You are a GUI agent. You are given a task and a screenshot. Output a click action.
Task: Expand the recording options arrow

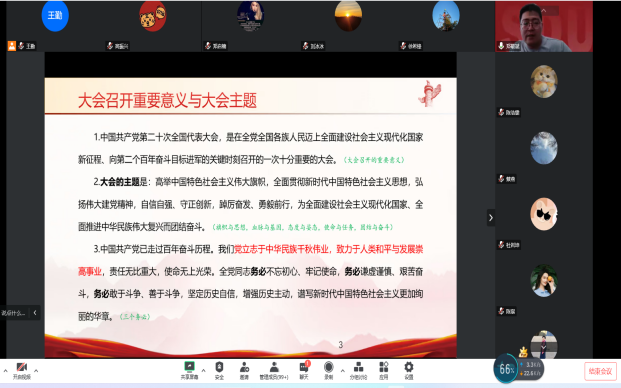(343, 371)
